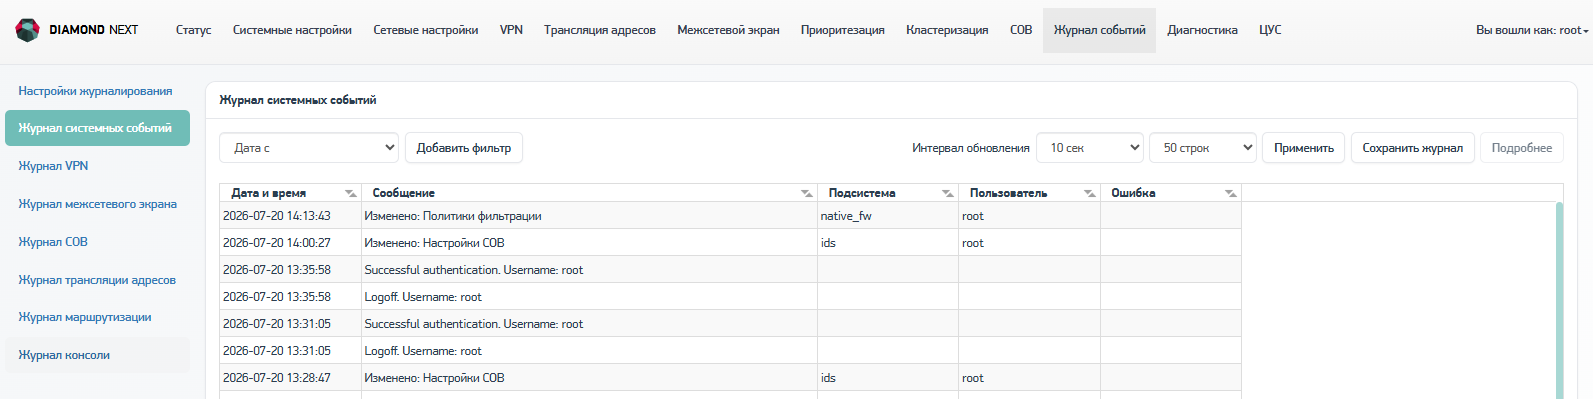
Task: Select 13:35:58 Logoff. Username: root row
Action: [x=730, y=297]
